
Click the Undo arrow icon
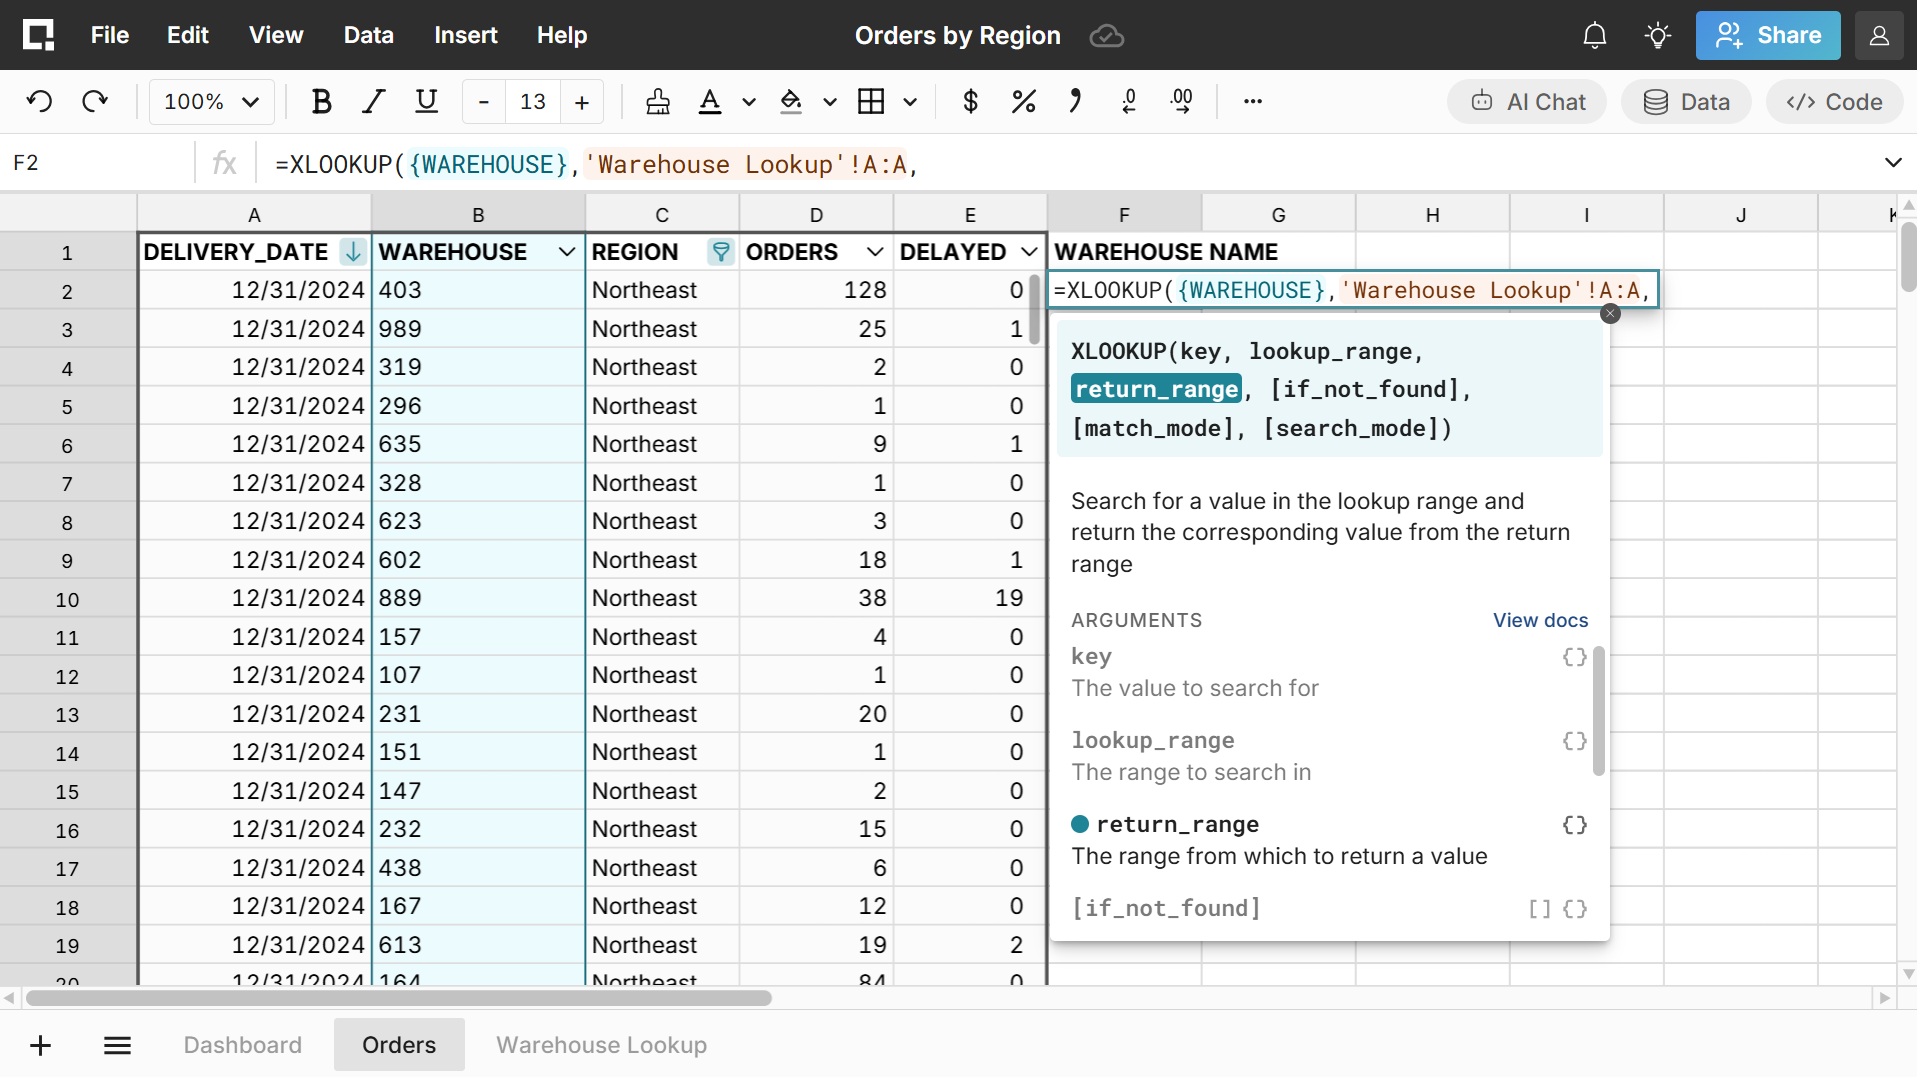pyautogui.click(x=40, y=102)
